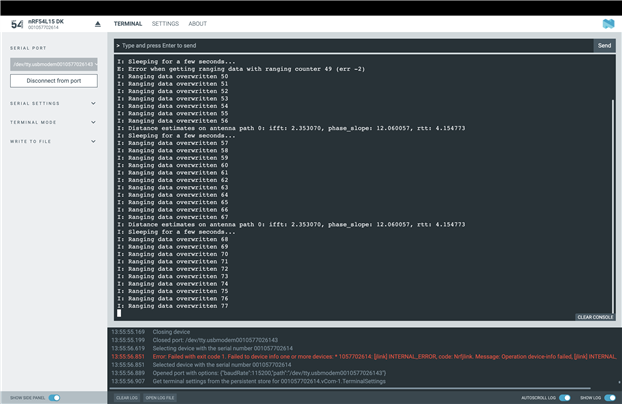
Task: Click 'Ranging data overwritten 50' line
Action: click(173, 77)
